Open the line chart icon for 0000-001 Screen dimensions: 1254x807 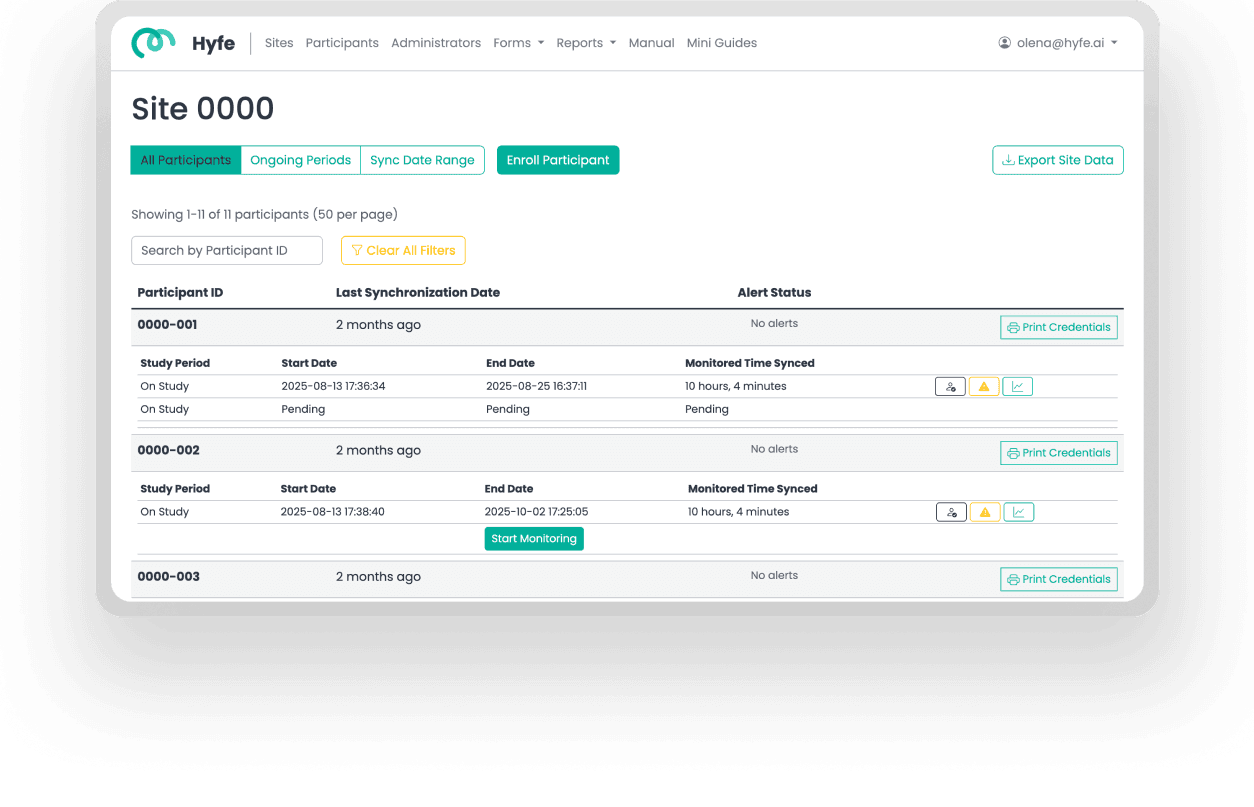(x=1018, y=386)
